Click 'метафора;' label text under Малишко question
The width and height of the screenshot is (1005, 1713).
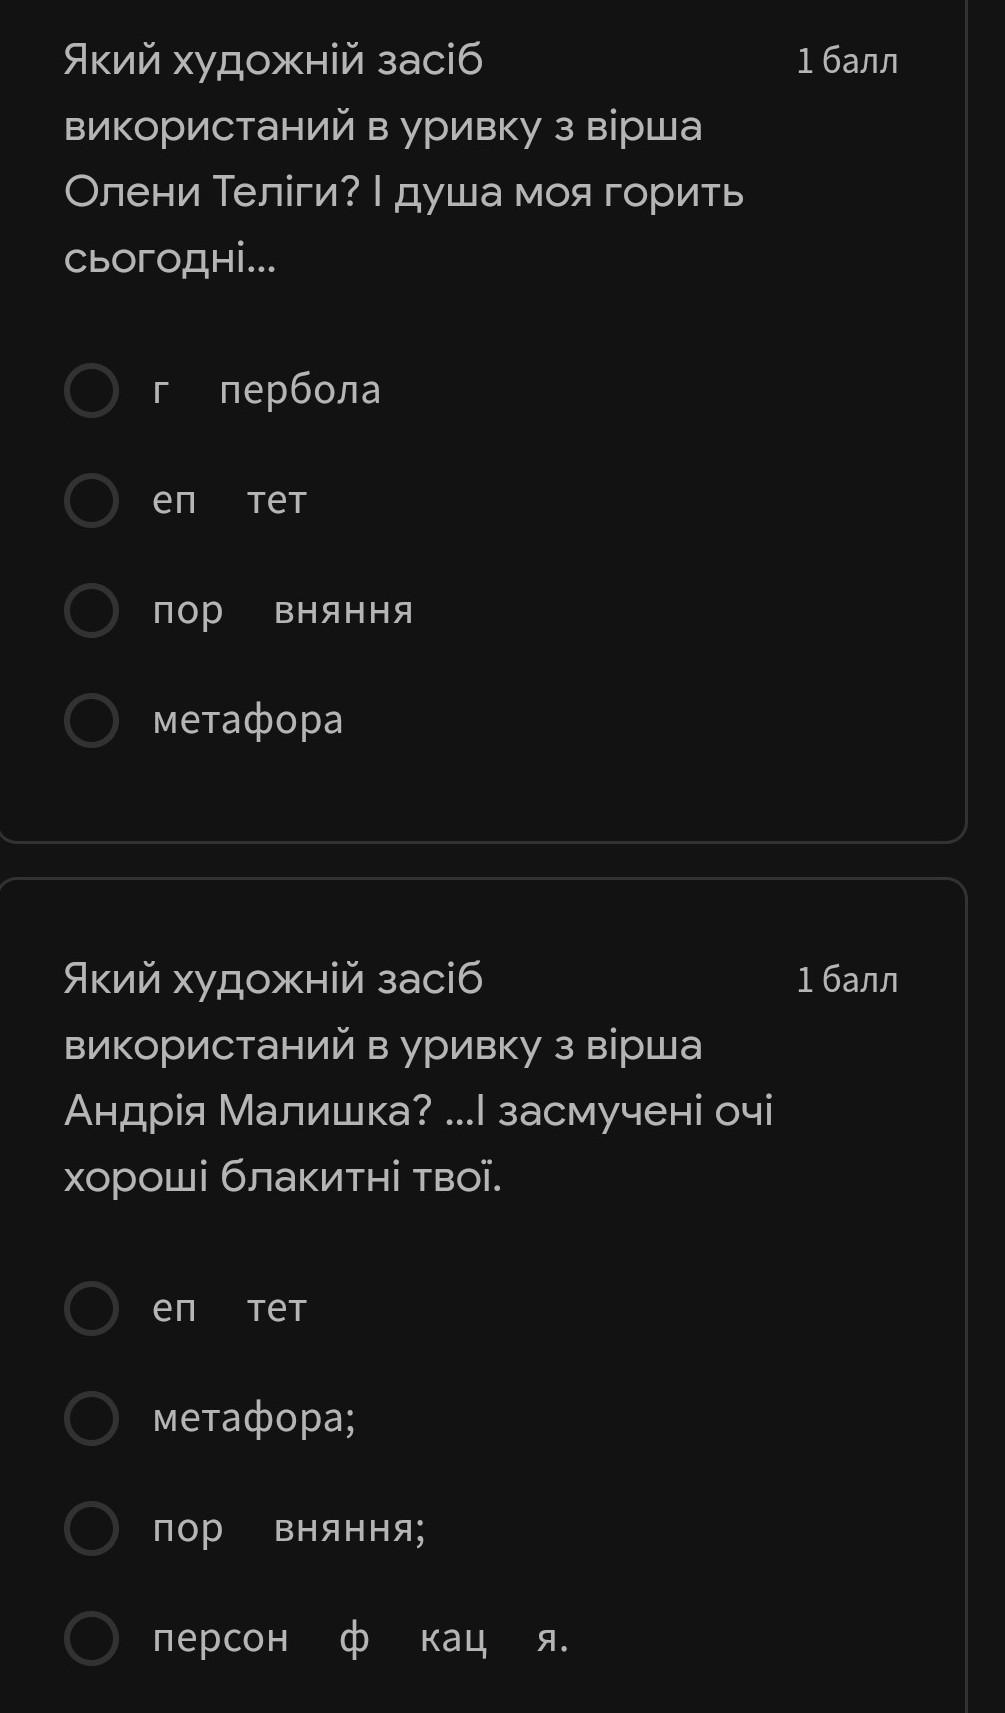(254, 1418)
